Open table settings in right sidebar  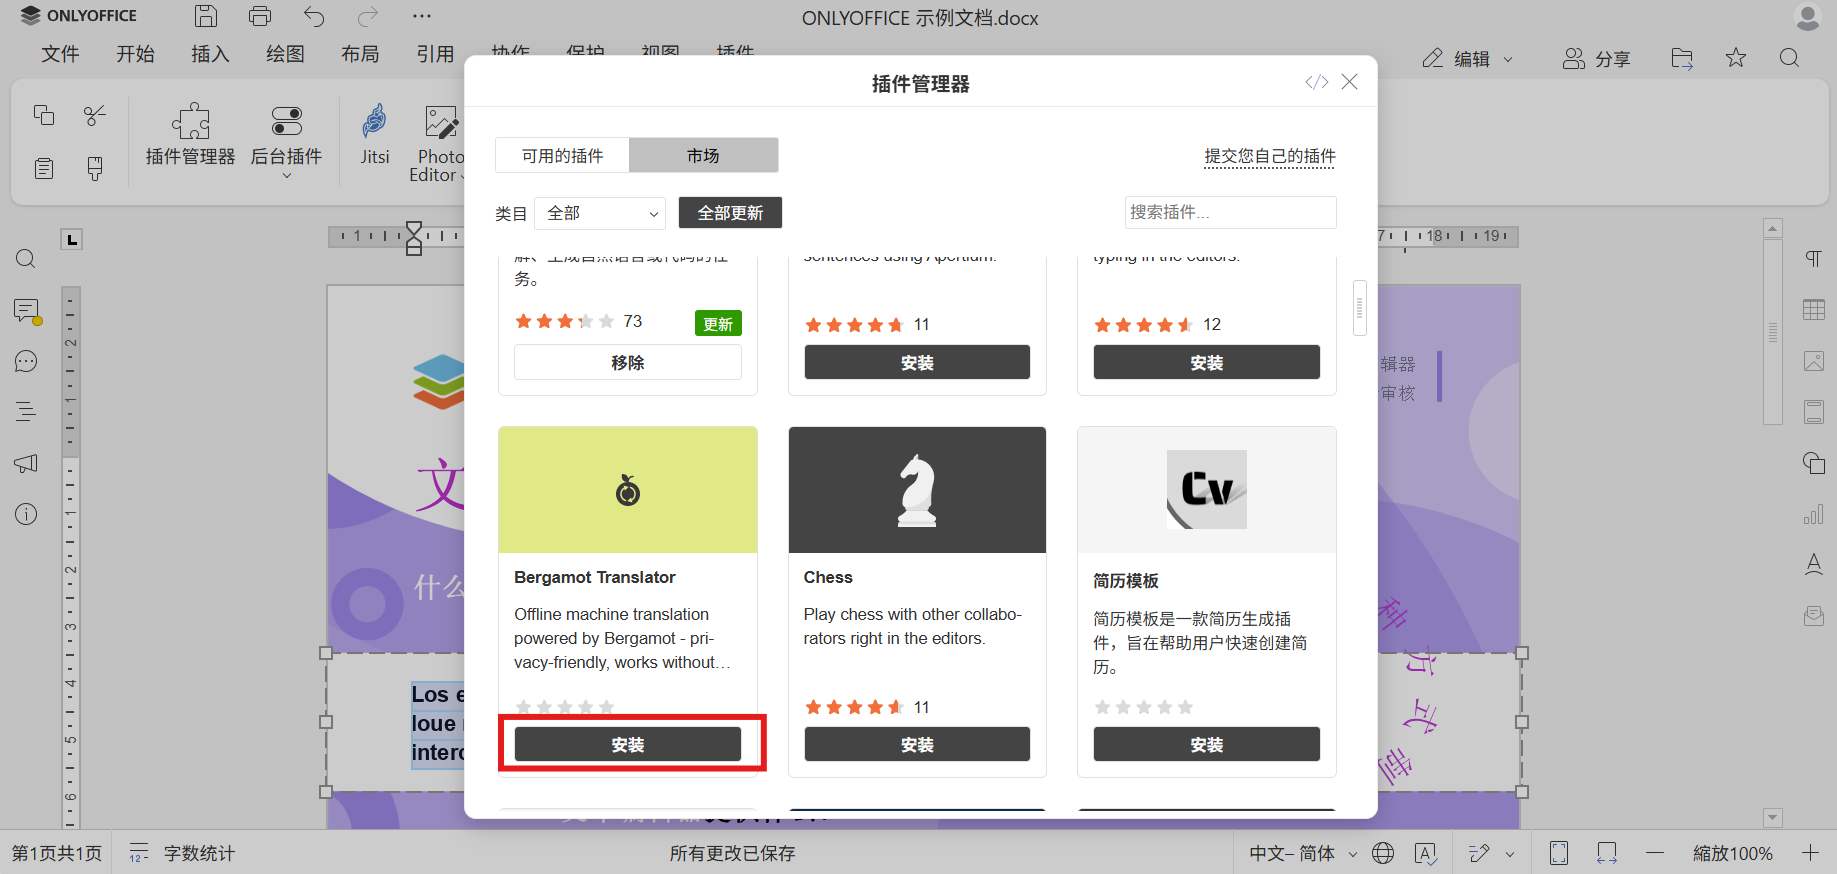tap(1814, 310)
